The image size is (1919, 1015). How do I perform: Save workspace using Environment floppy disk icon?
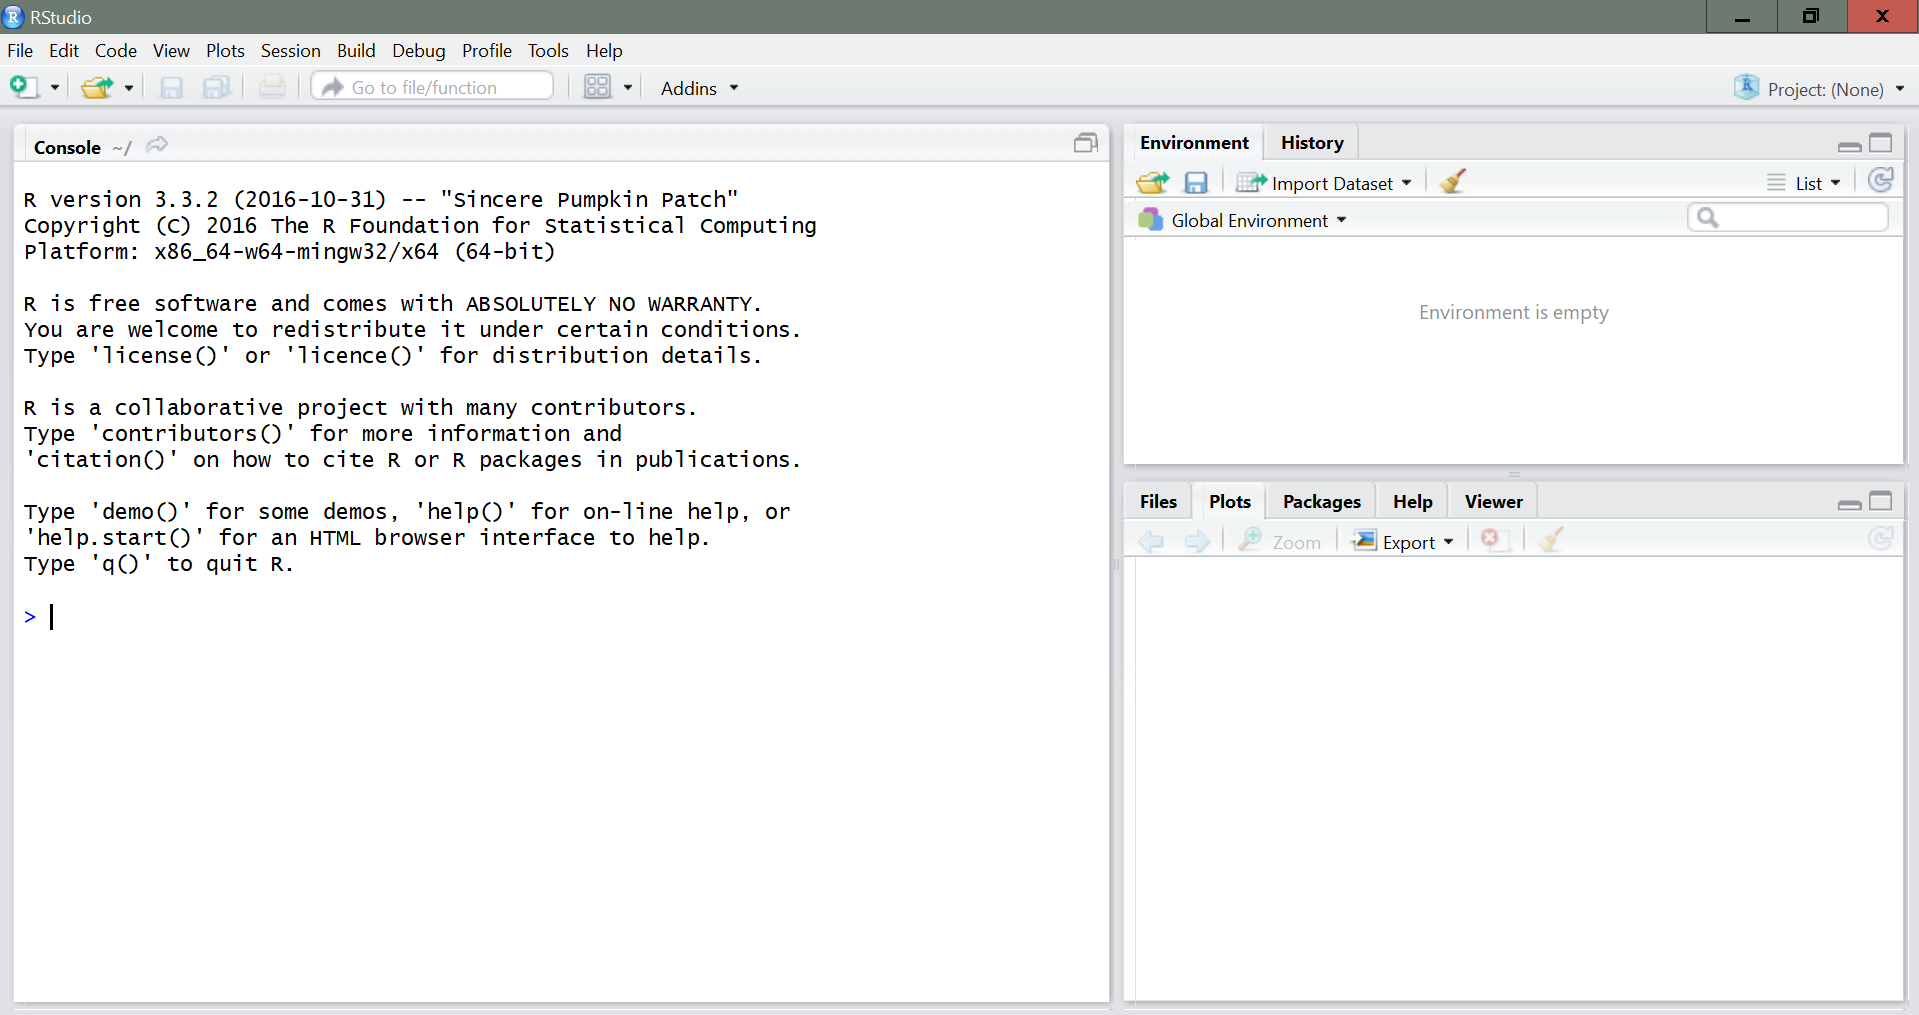click(x=1196, y=182)
